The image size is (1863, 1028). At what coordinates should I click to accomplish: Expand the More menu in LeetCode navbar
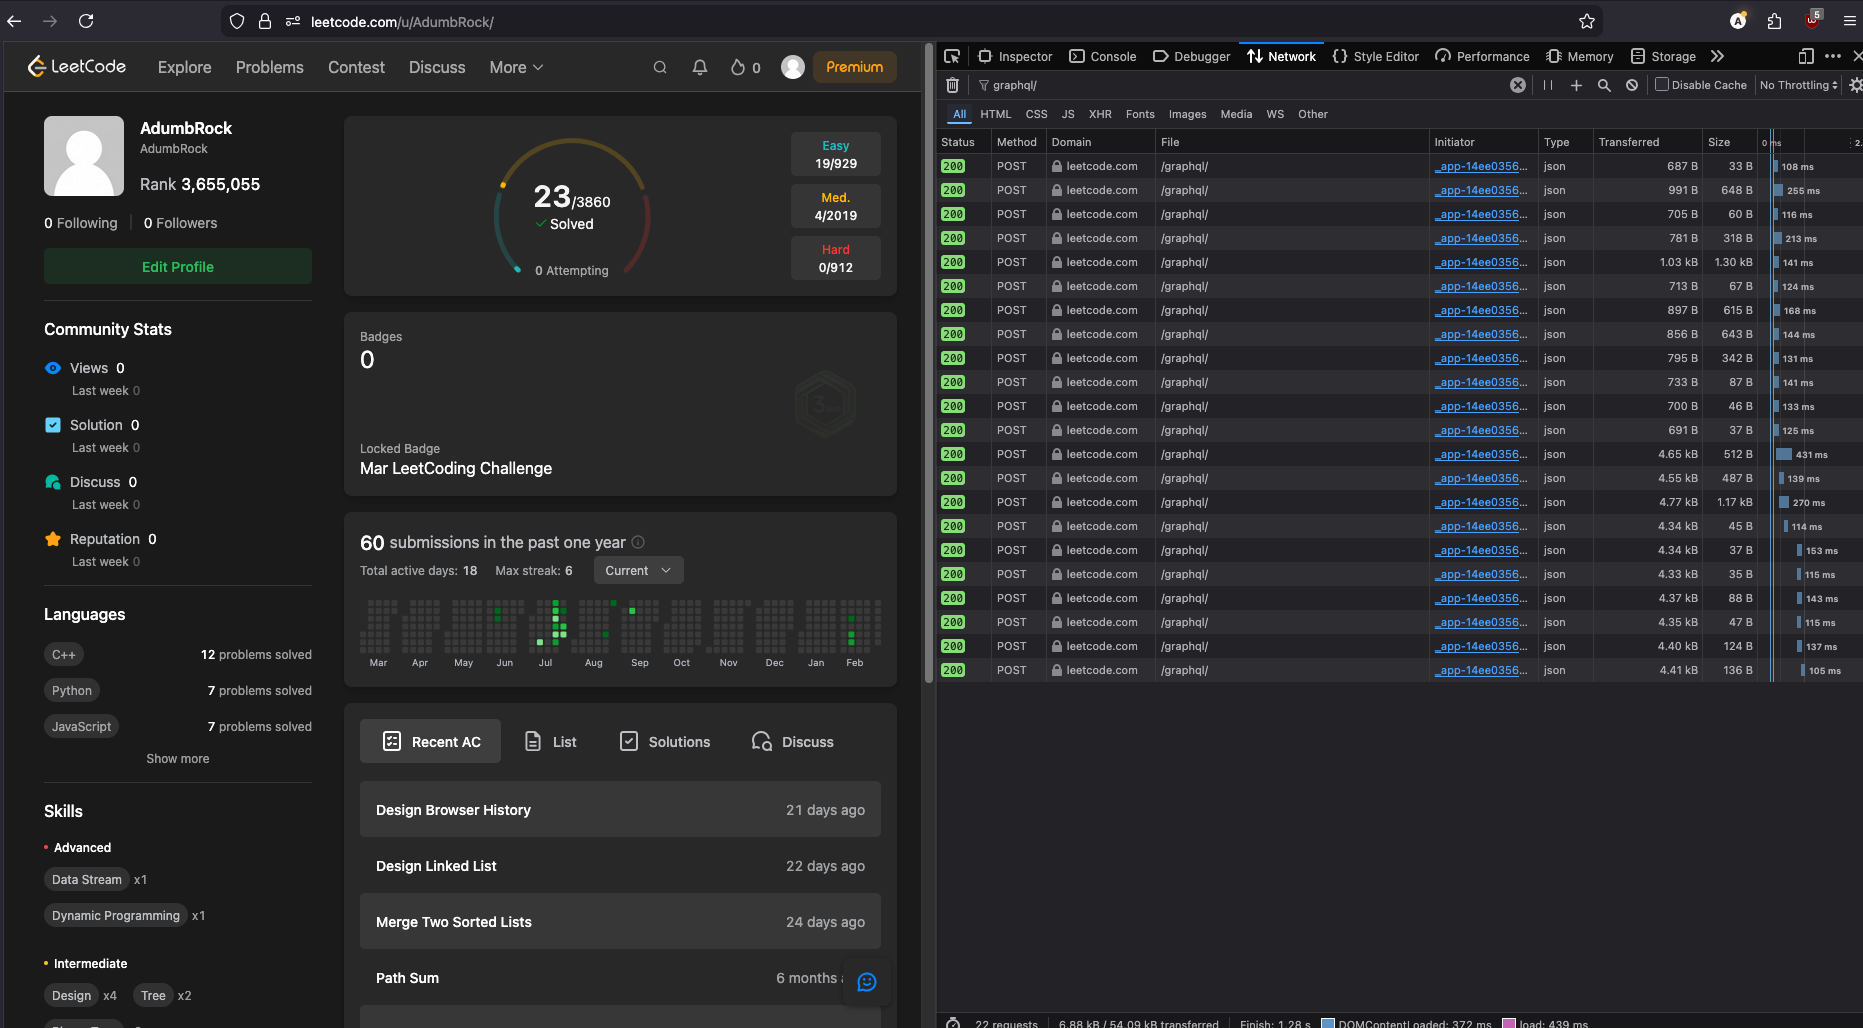coord(516,67)
